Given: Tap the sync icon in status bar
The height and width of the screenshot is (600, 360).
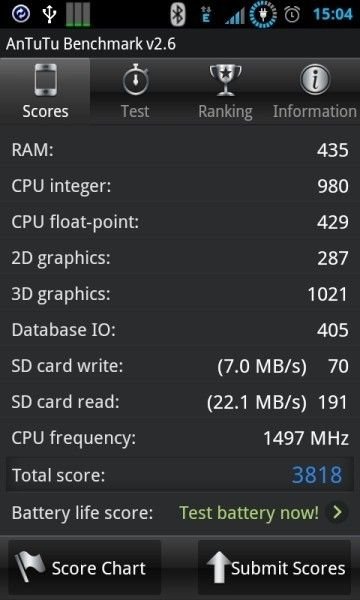Looking at the screenshot, I should point(21,14).
